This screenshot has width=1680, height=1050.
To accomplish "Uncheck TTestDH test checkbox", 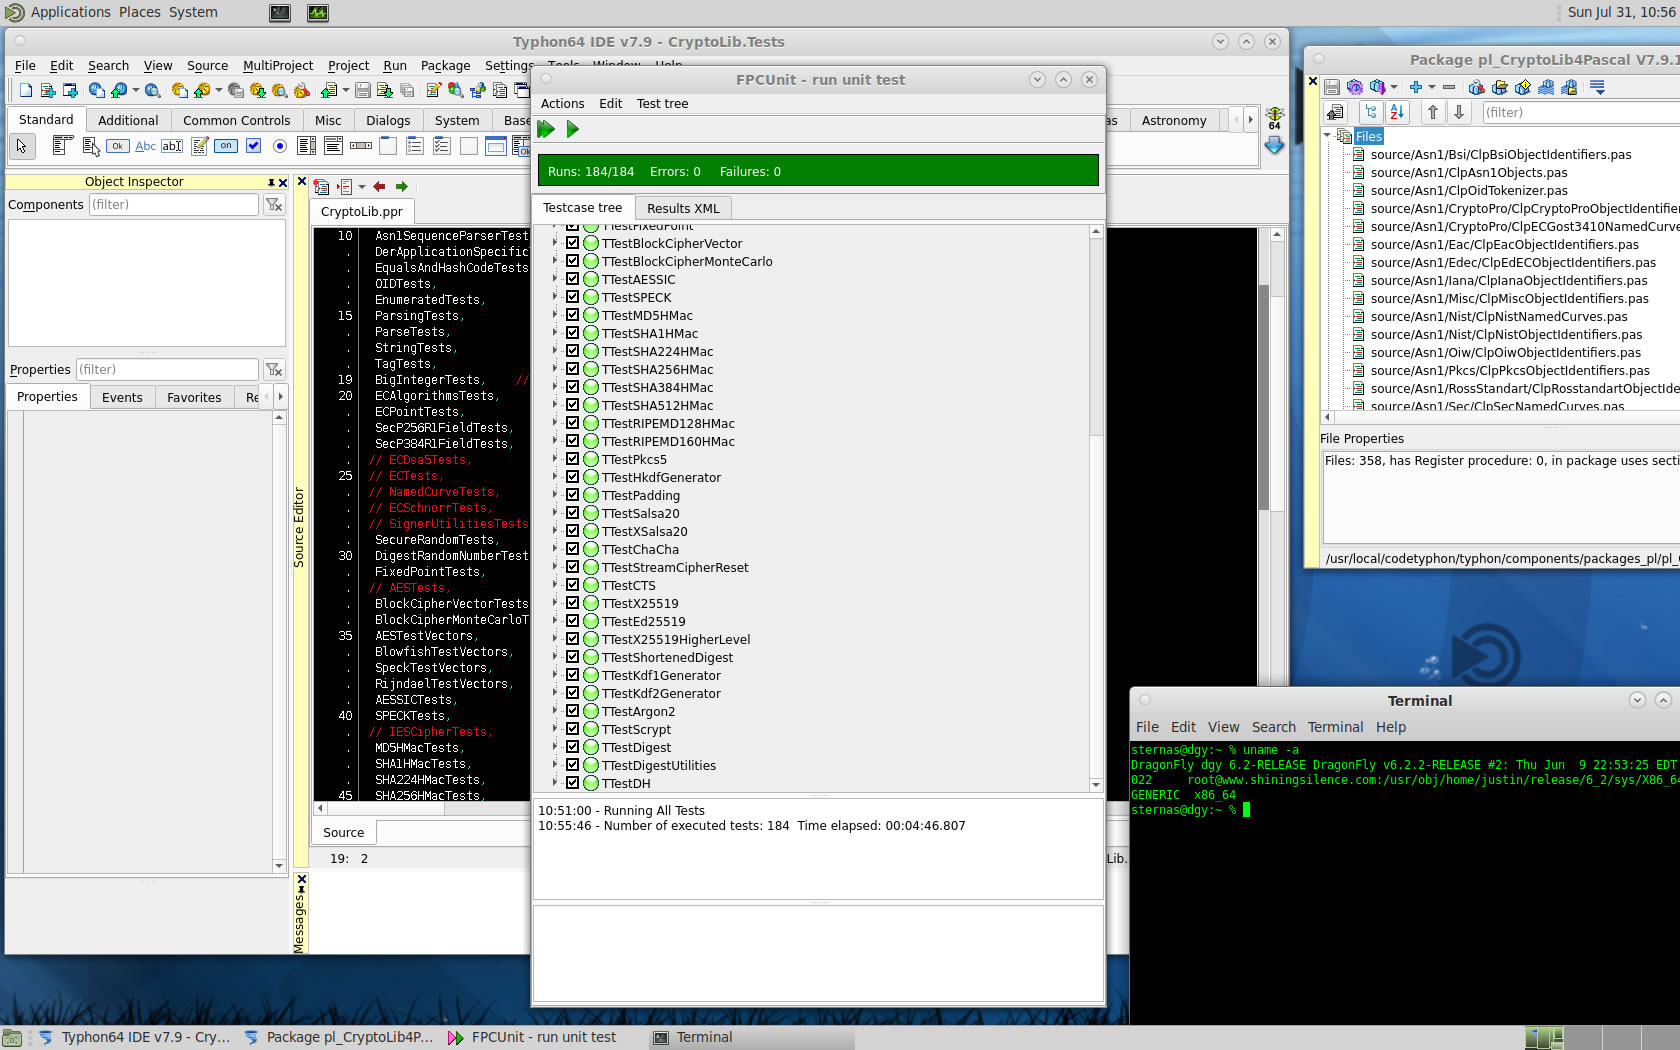I will [x=573, y=783].
